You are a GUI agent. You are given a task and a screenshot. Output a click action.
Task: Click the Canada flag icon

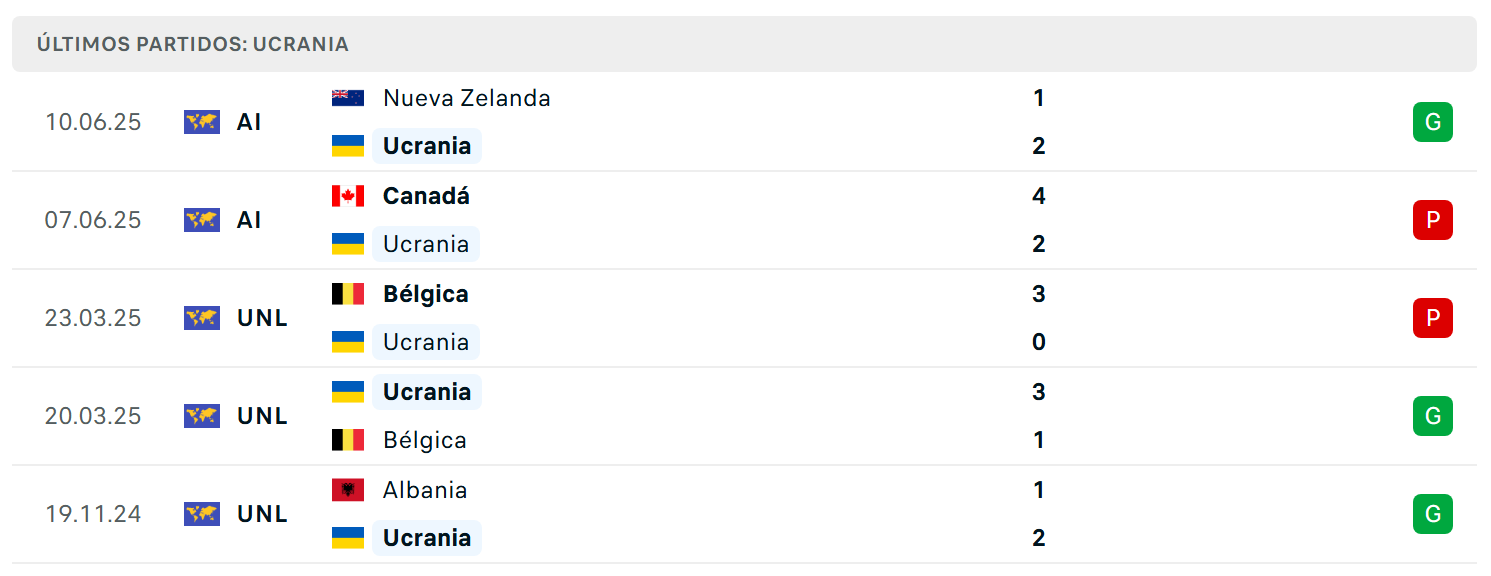coord(348,196)
